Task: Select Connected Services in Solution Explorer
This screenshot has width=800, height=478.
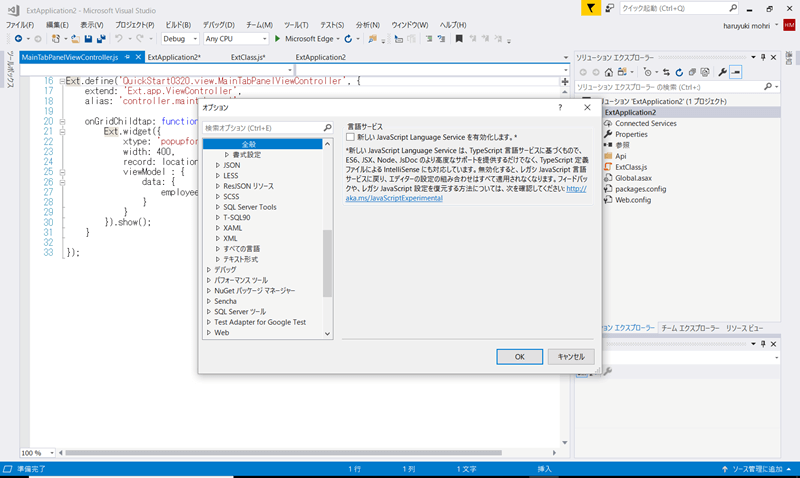Action: coord(645,123)
